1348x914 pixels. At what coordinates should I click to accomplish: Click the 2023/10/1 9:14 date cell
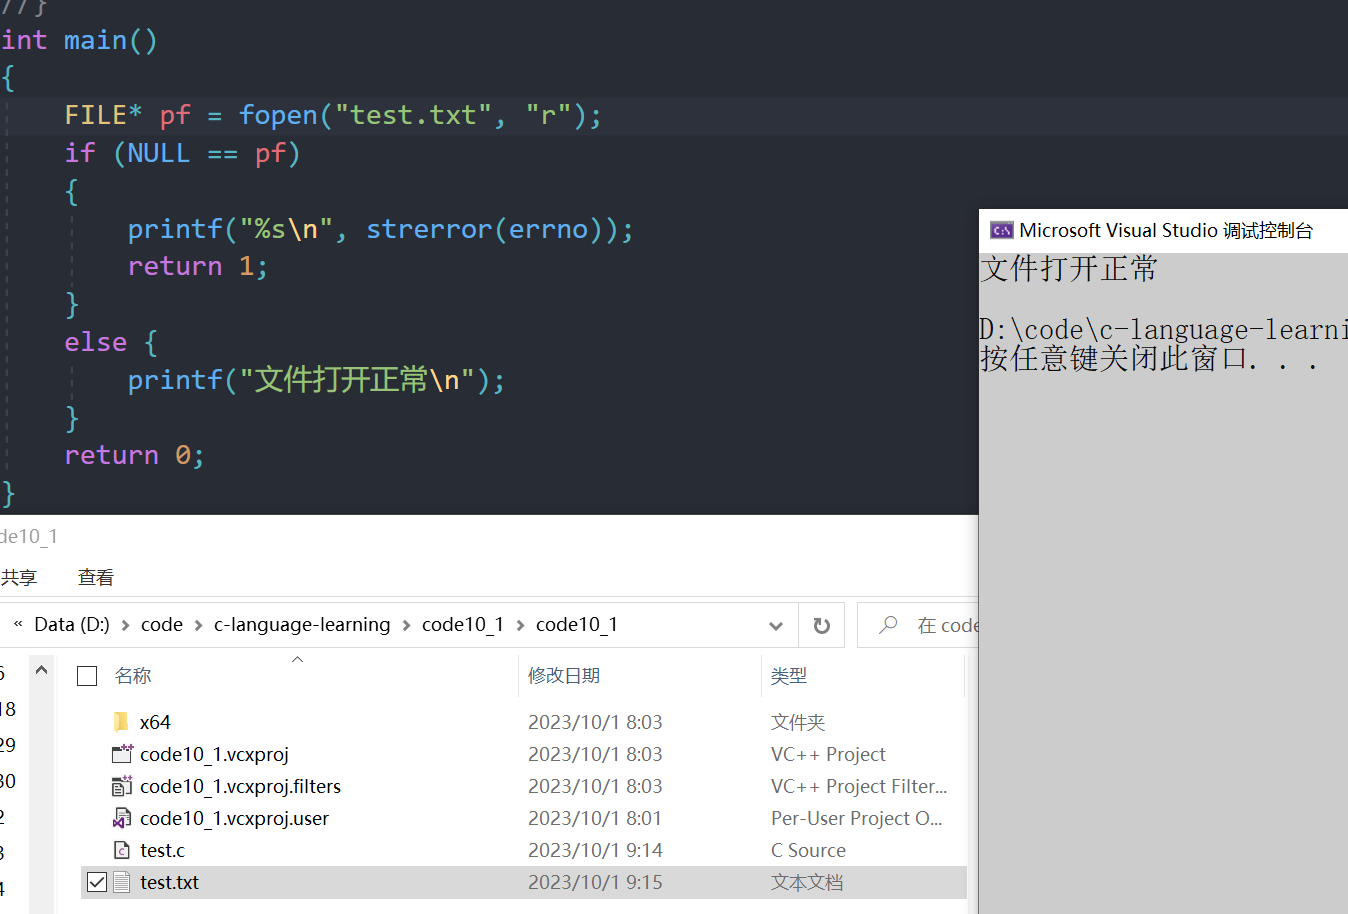(595, 850)
